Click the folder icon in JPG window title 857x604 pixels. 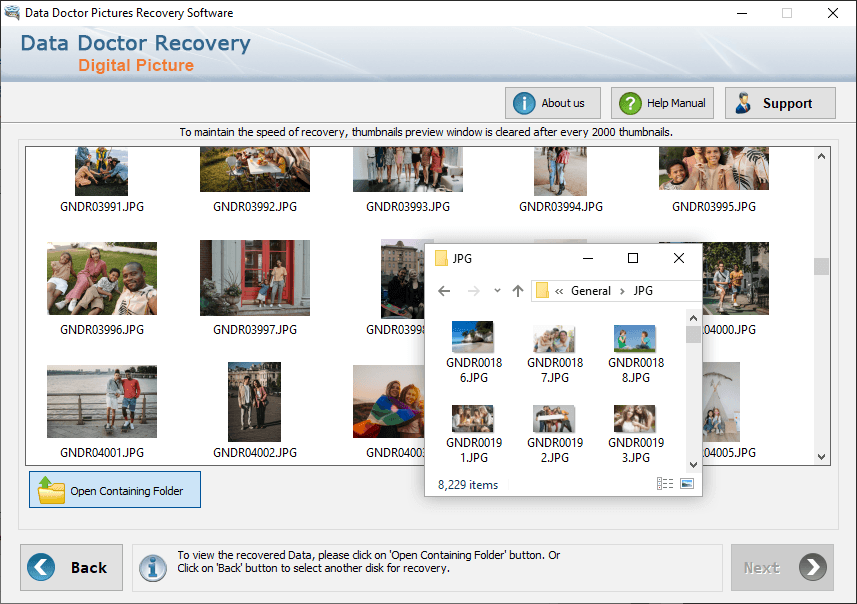(x=441, y=258)
